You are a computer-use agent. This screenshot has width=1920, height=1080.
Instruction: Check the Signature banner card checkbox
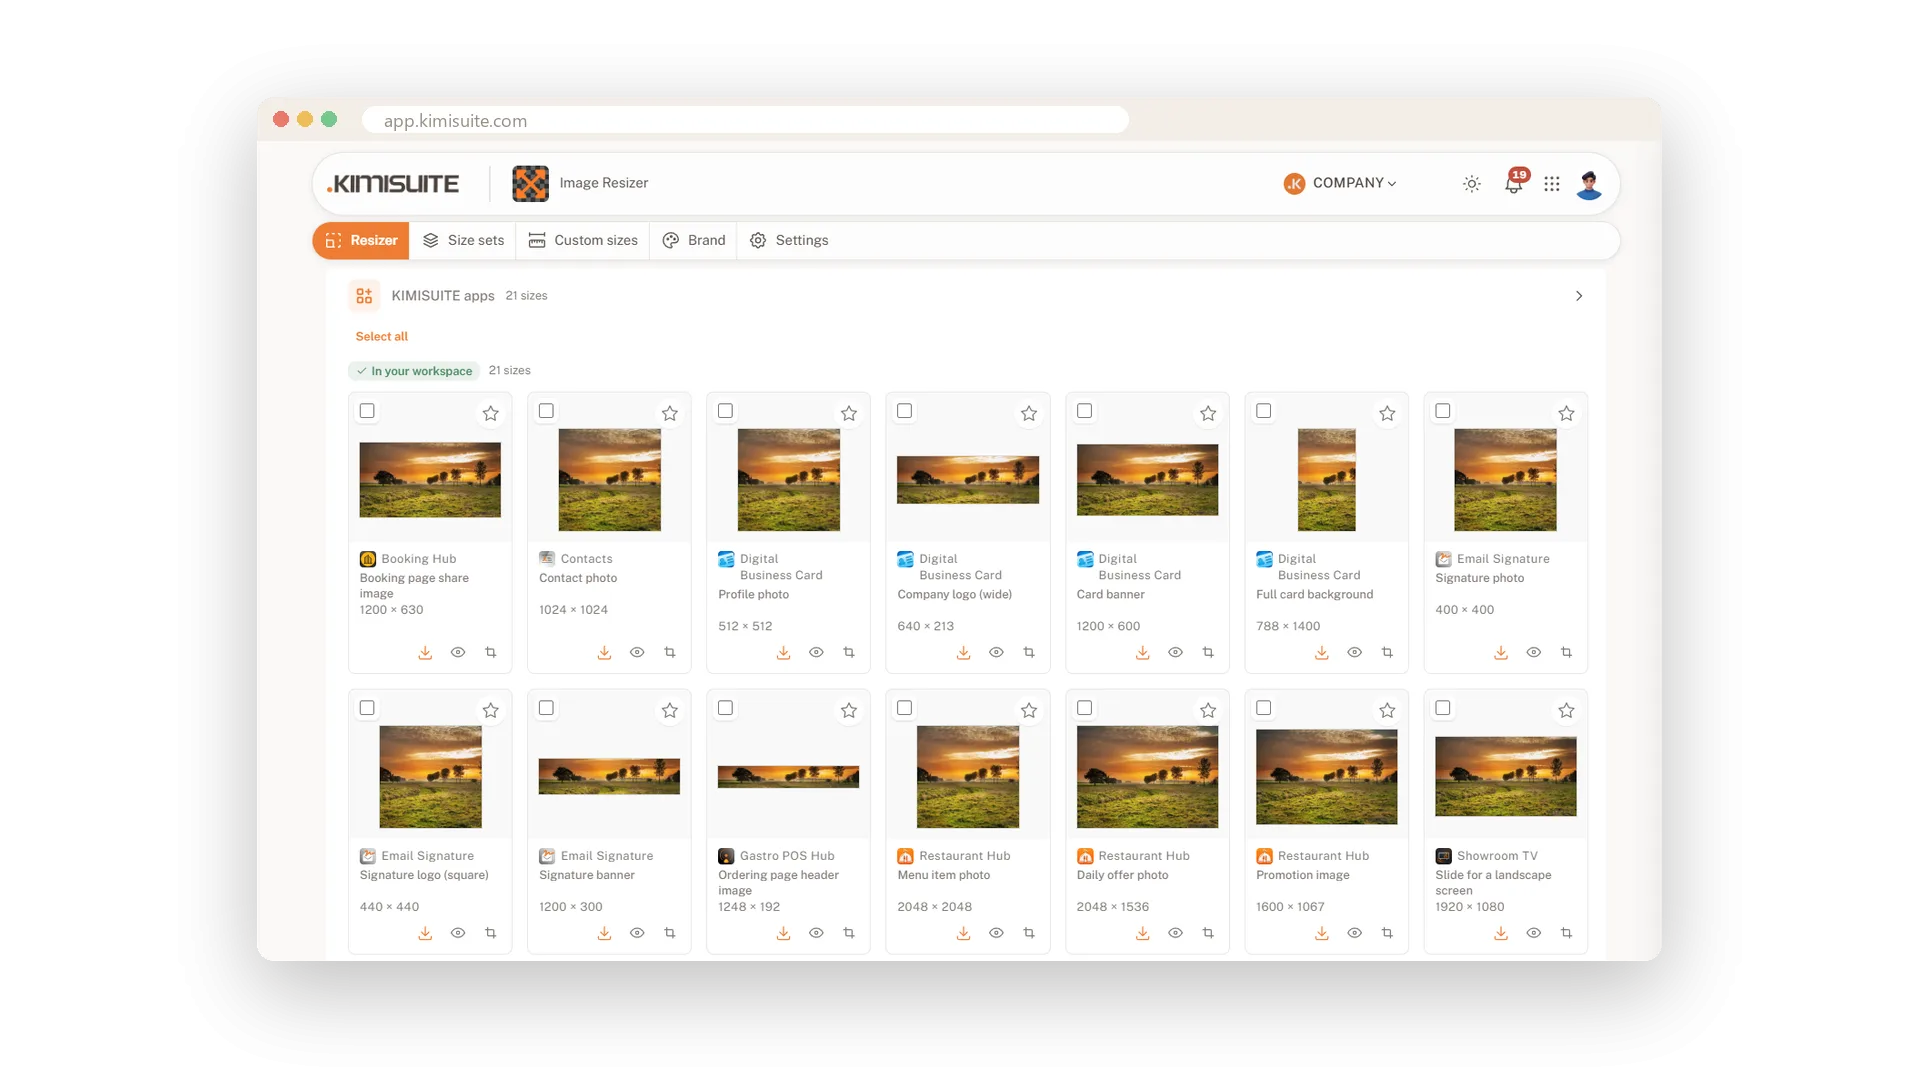[x=546, y=708]
